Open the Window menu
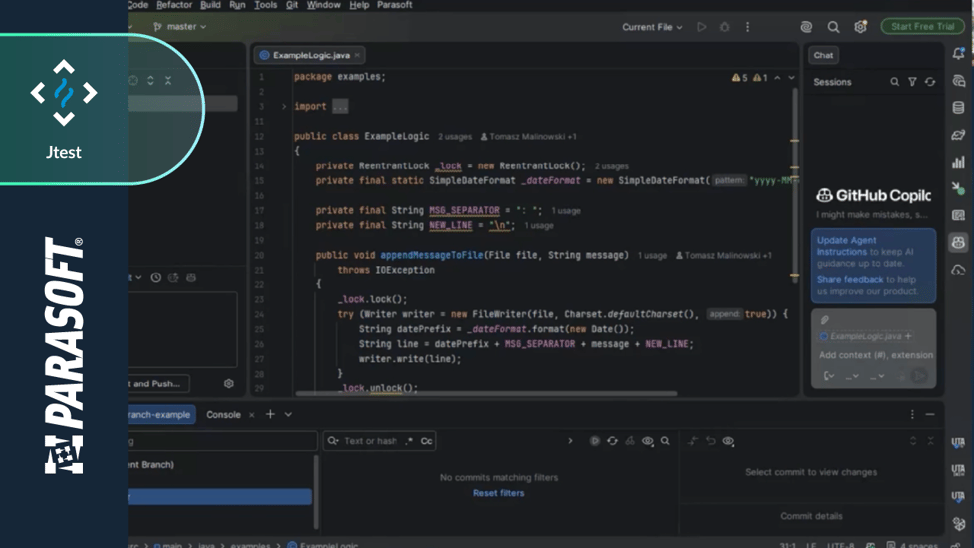Image resolution: width=974 pixels, height=548 pixels. 323,5
